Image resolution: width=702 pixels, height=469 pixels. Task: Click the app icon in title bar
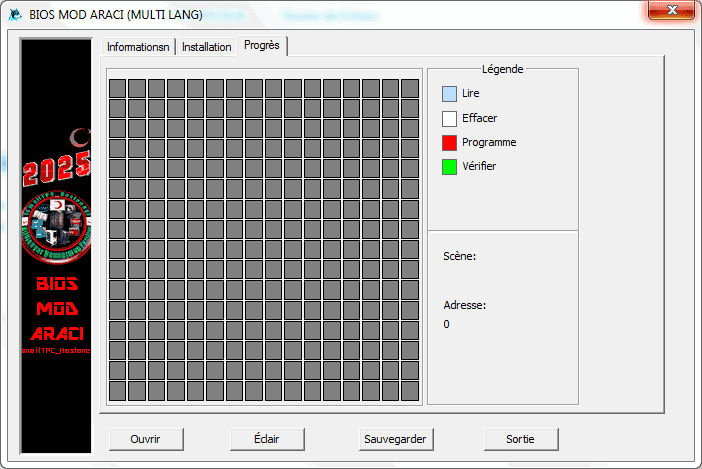coord(16,14)
